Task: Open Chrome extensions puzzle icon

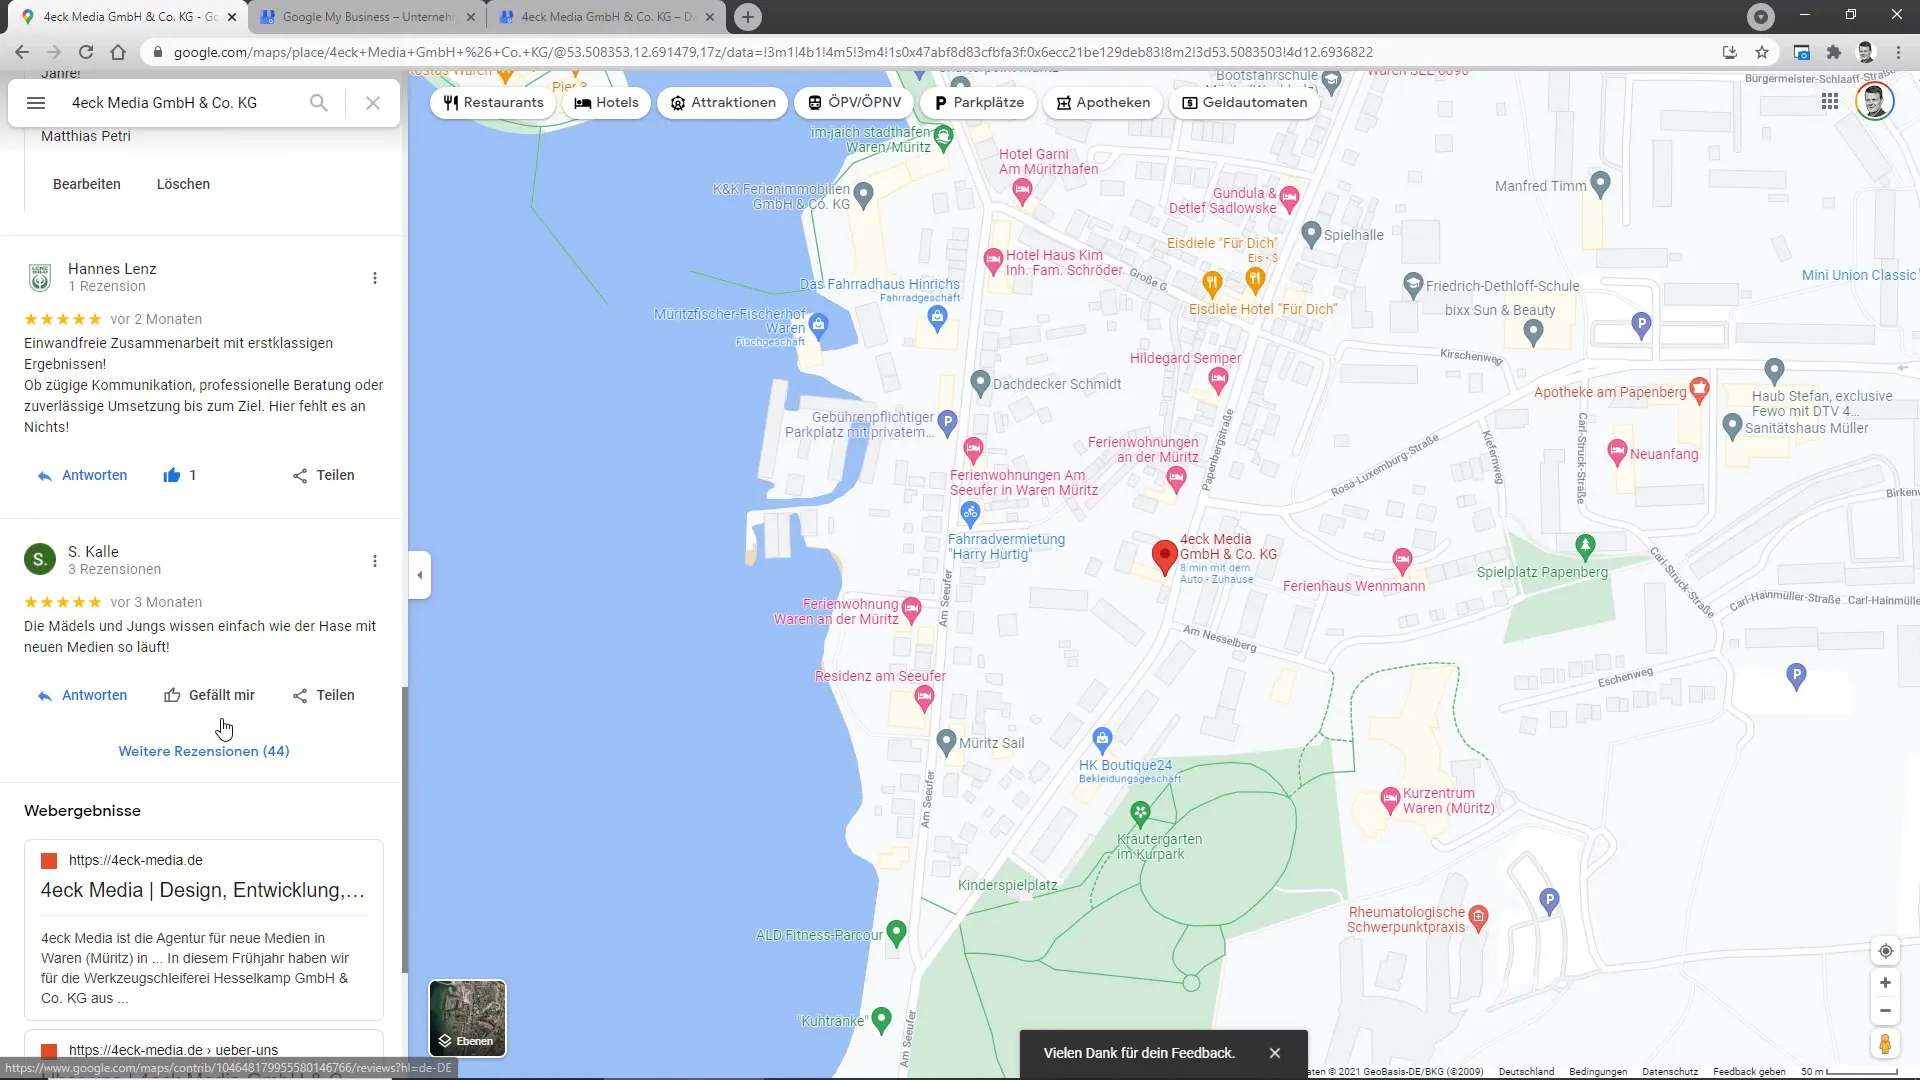Action: coord(1833,52)
